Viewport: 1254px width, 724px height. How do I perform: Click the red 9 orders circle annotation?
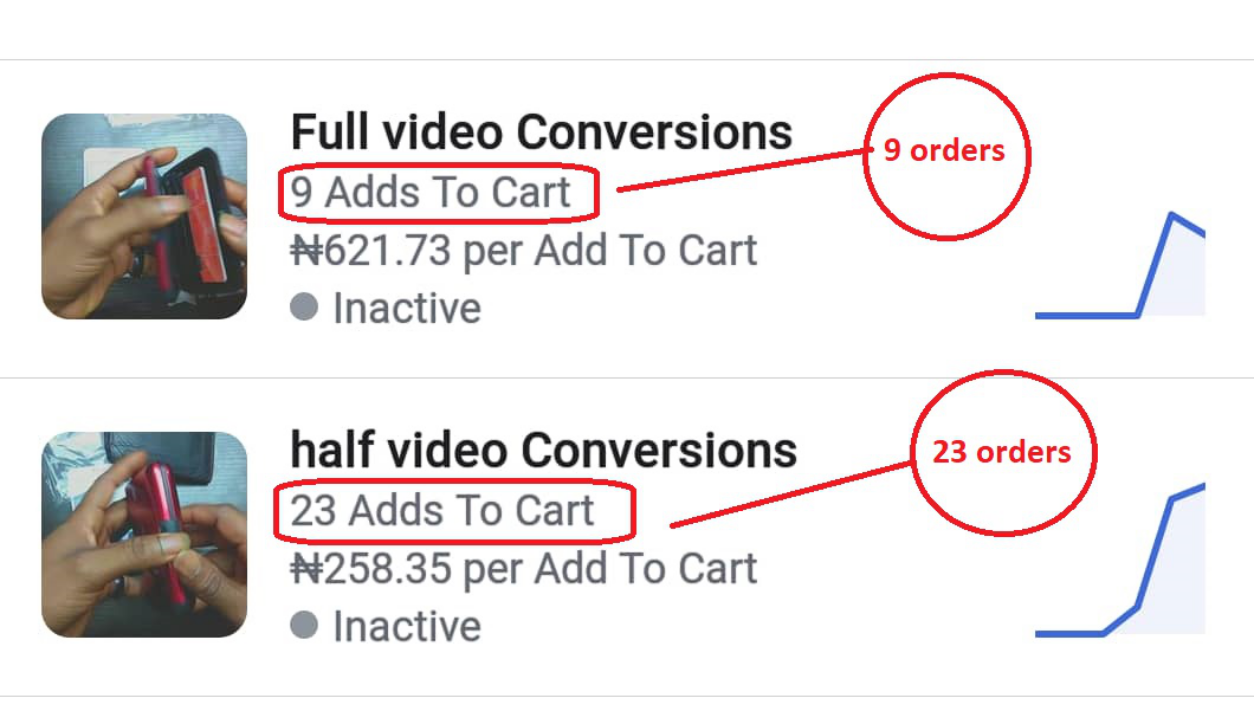pyautogui.click(x=946, y=155)
